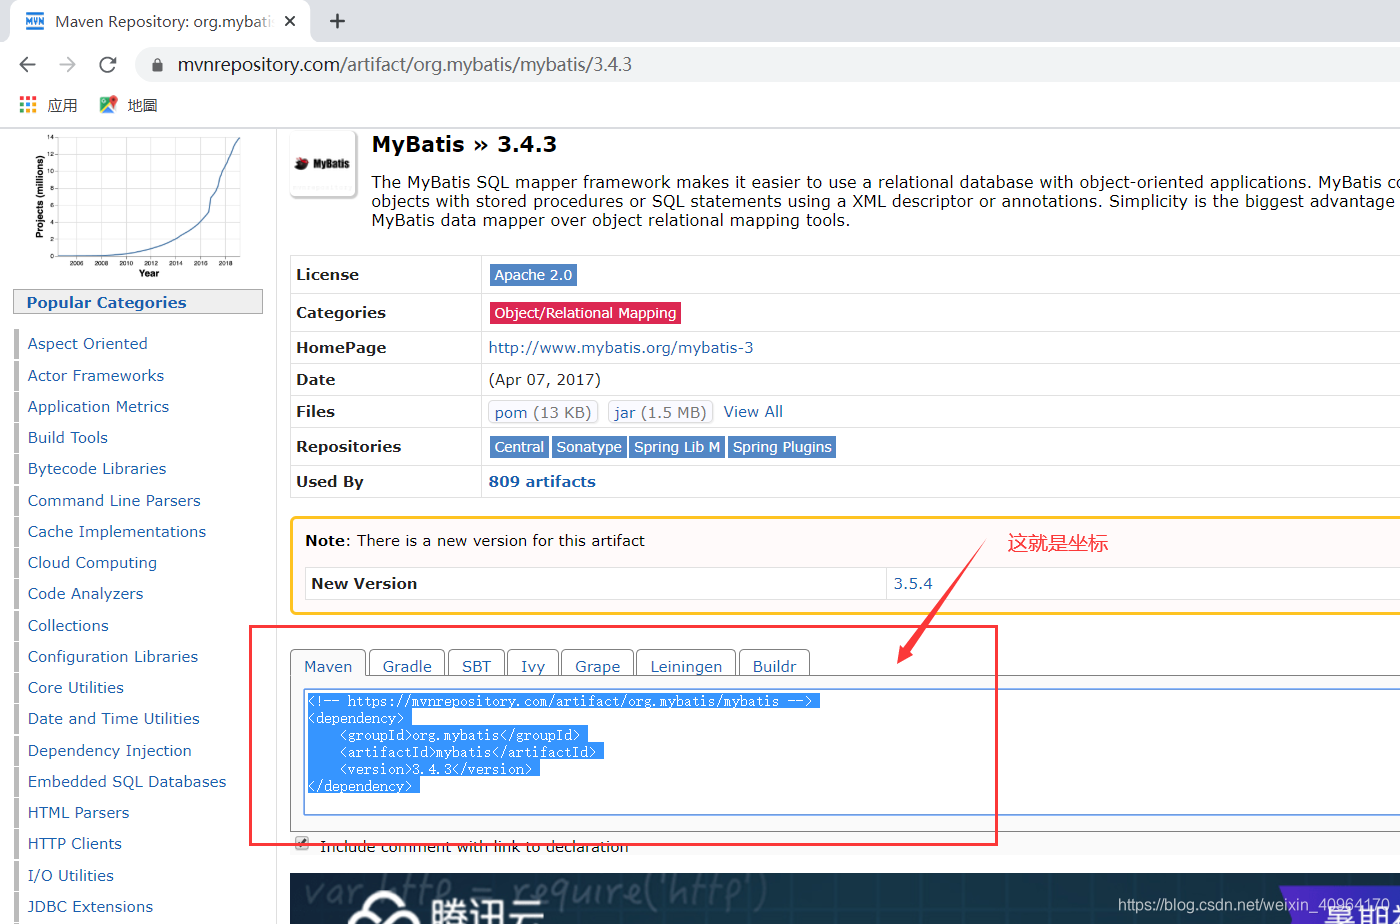
Task: Open Embedded SQL Databases category
Action: 127,782
